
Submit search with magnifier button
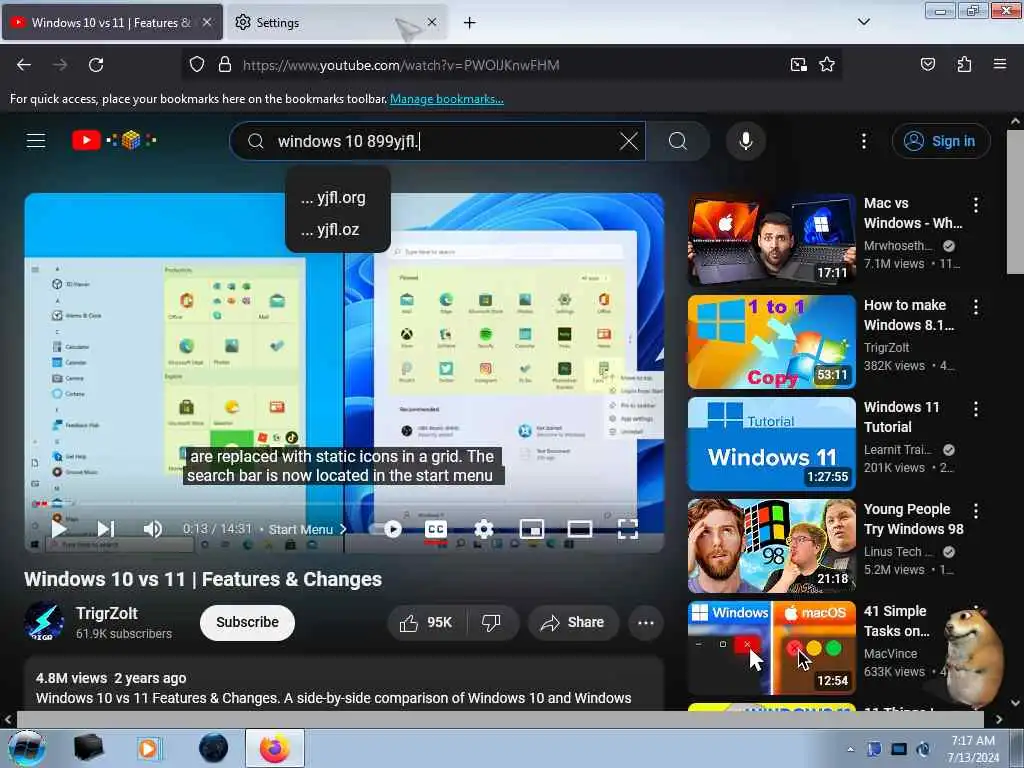[678, 141]
